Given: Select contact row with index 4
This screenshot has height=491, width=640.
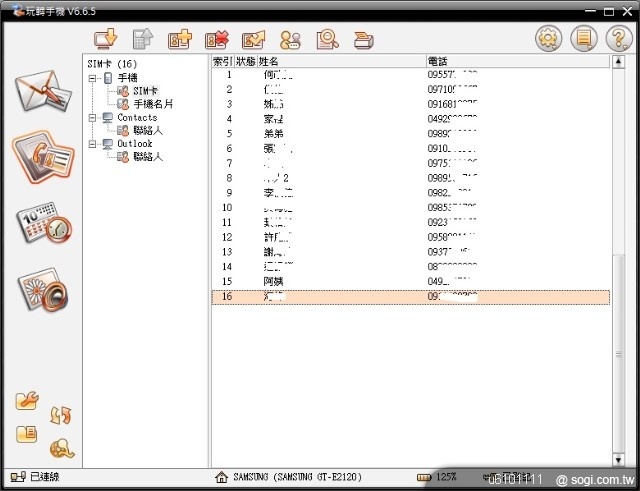Looking at the screenshot, I should pyautogui.click(x=411, y=119).
